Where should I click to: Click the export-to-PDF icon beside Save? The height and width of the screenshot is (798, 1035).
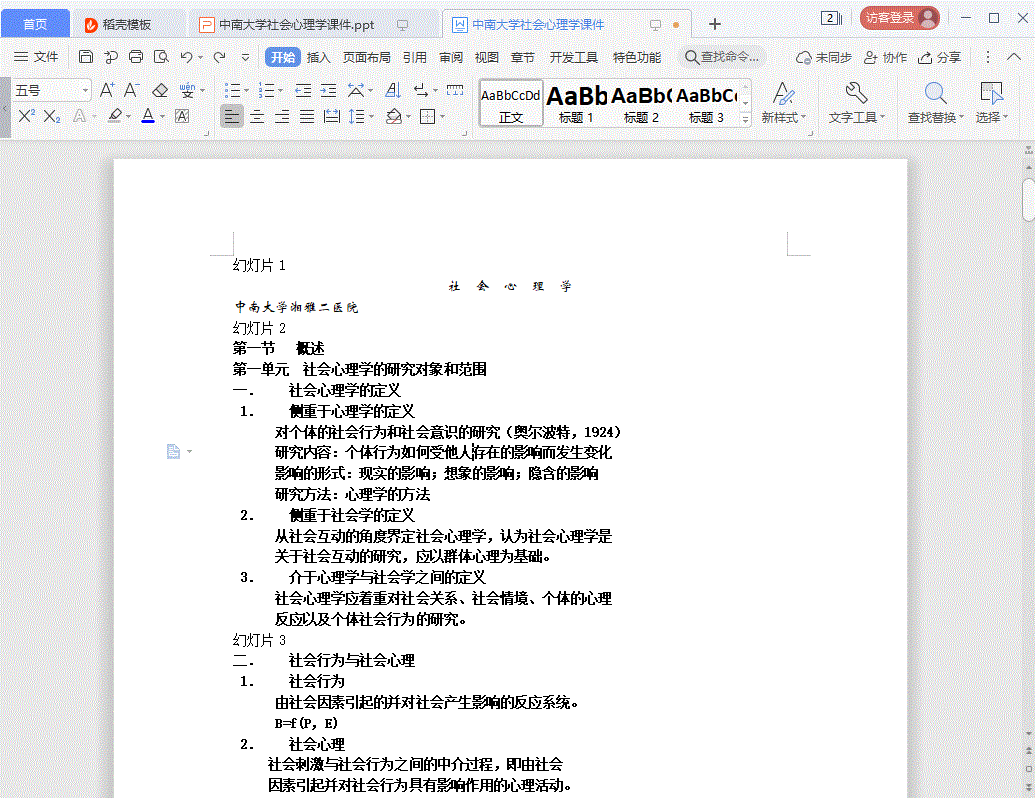111,57
